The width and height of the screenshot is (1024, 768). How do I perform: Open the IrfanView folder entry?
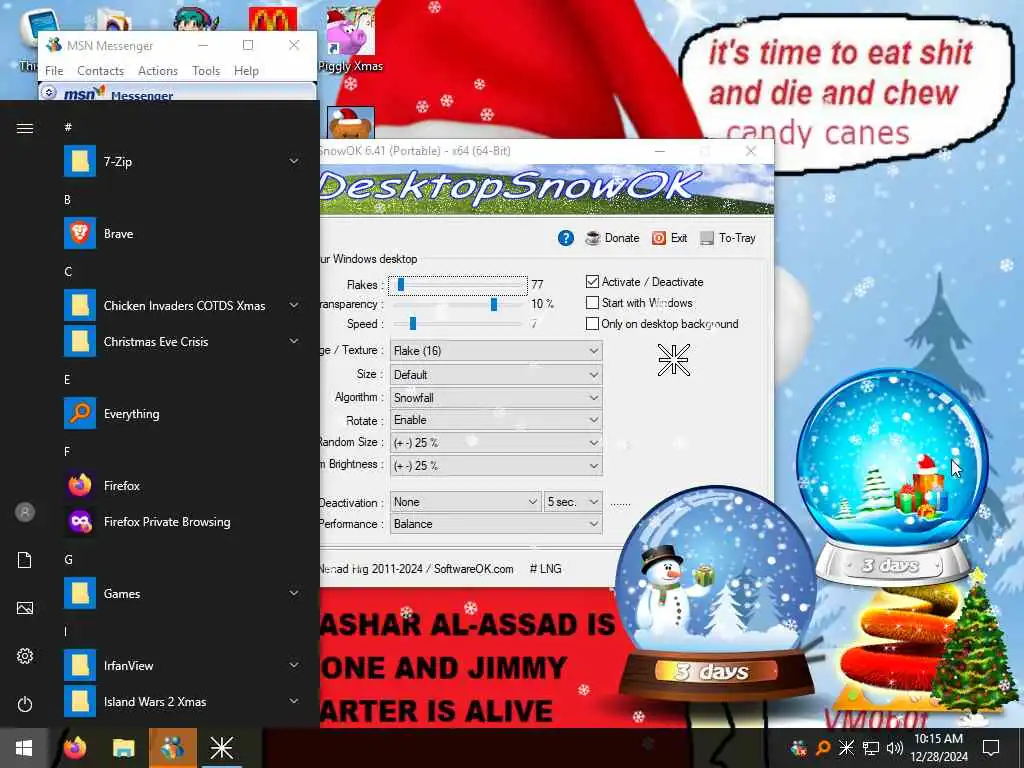(x=182, y=665)
